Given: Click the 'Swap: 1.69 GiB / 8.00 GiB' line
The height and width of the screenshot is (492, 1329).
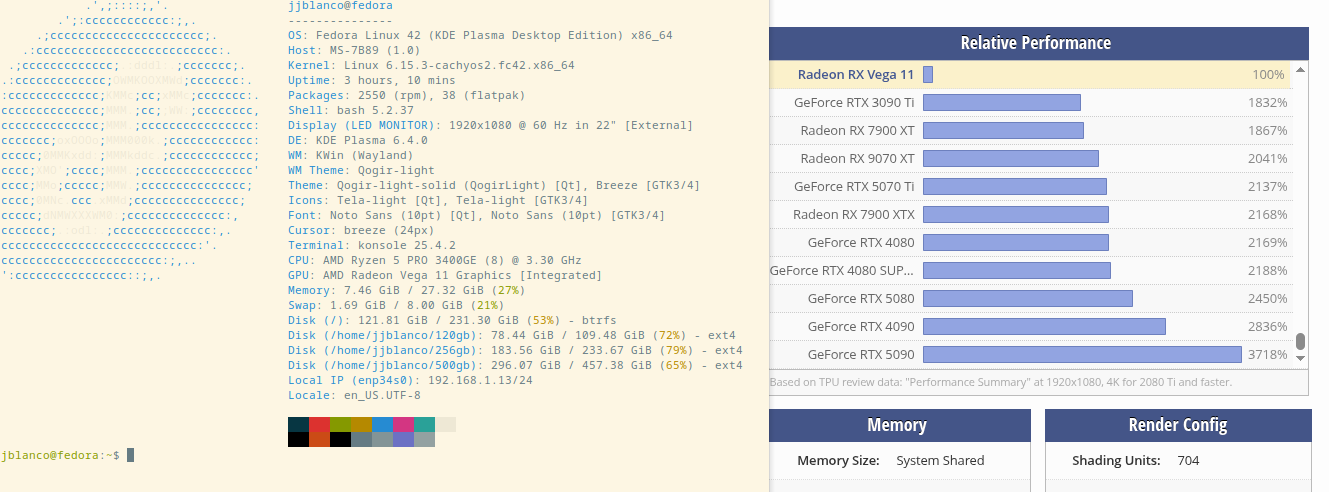Looking at the screenshot, I should point(396,305).
